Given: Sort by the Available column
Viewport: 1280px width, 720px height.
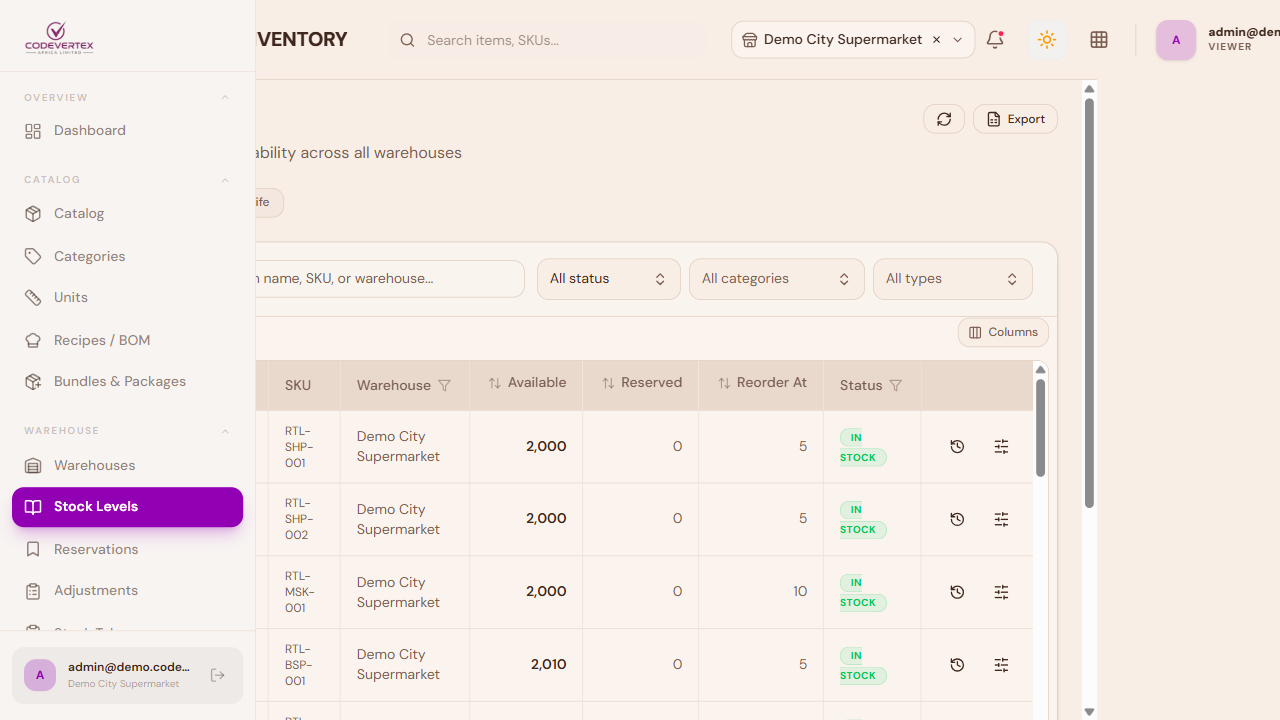Looking at the screenshot, I should tap(527, 383).
